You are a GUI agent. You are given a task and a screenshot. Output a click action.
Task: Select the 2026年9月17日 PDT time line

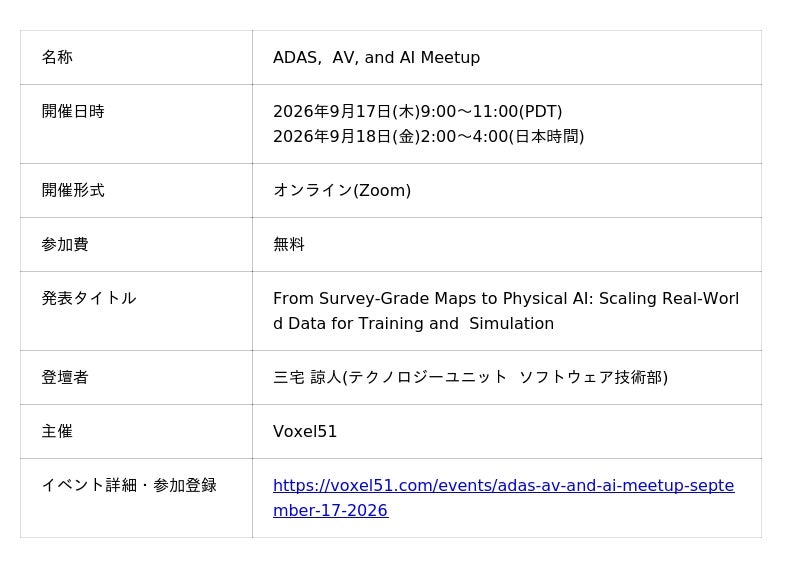(x=417, y=111)
